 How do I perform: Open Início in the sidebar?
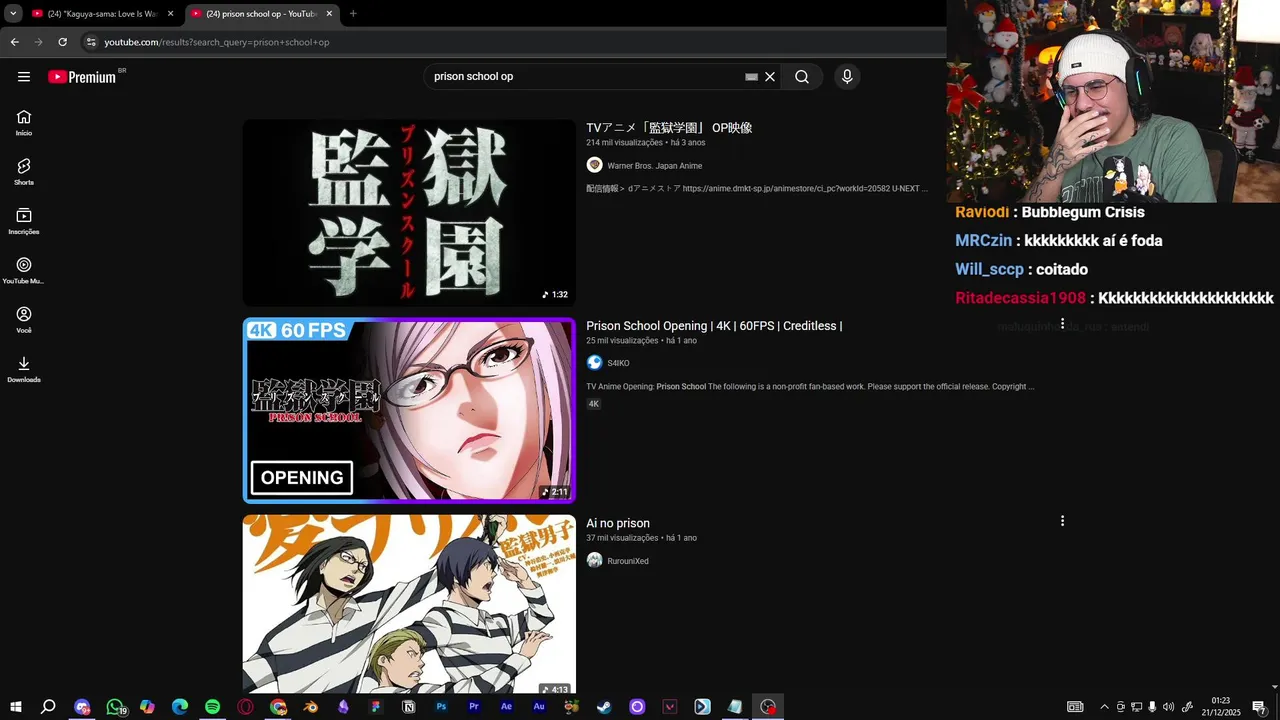click(24, 122)
